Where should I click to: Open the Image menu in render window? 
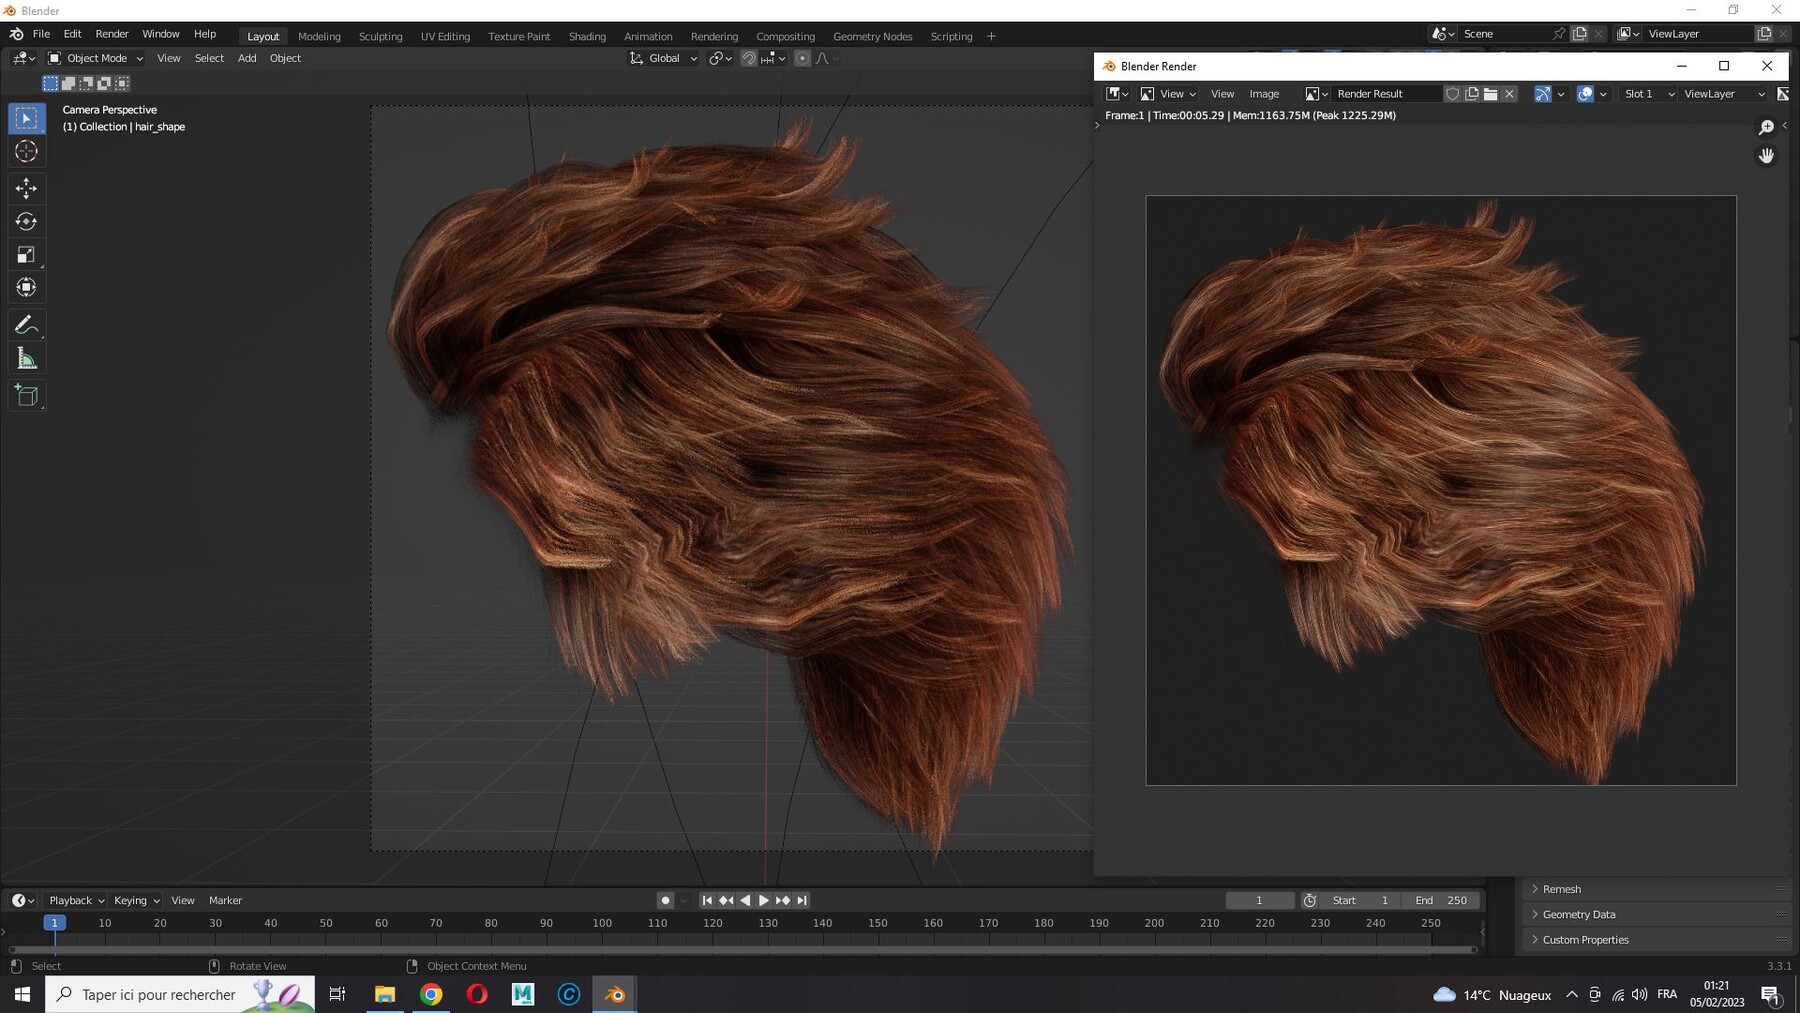click(1264, 94)
